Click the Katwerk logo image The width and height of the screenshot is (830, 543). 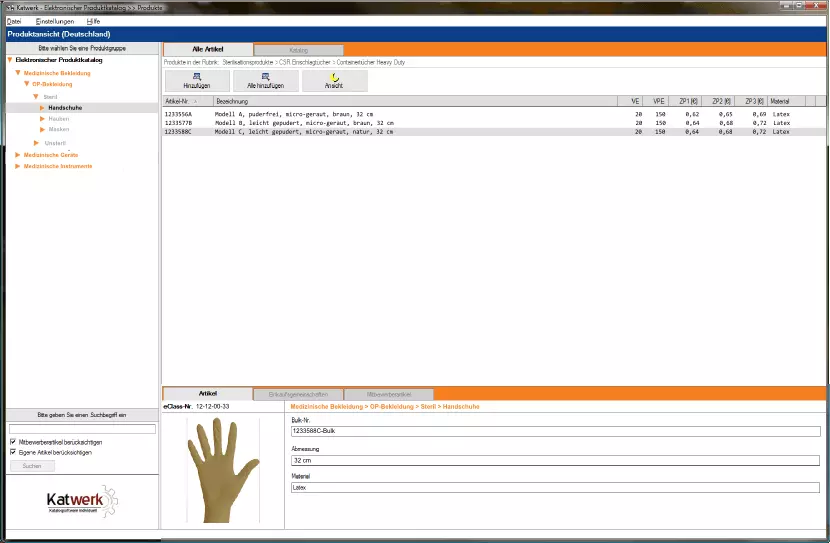pos(81,499)
